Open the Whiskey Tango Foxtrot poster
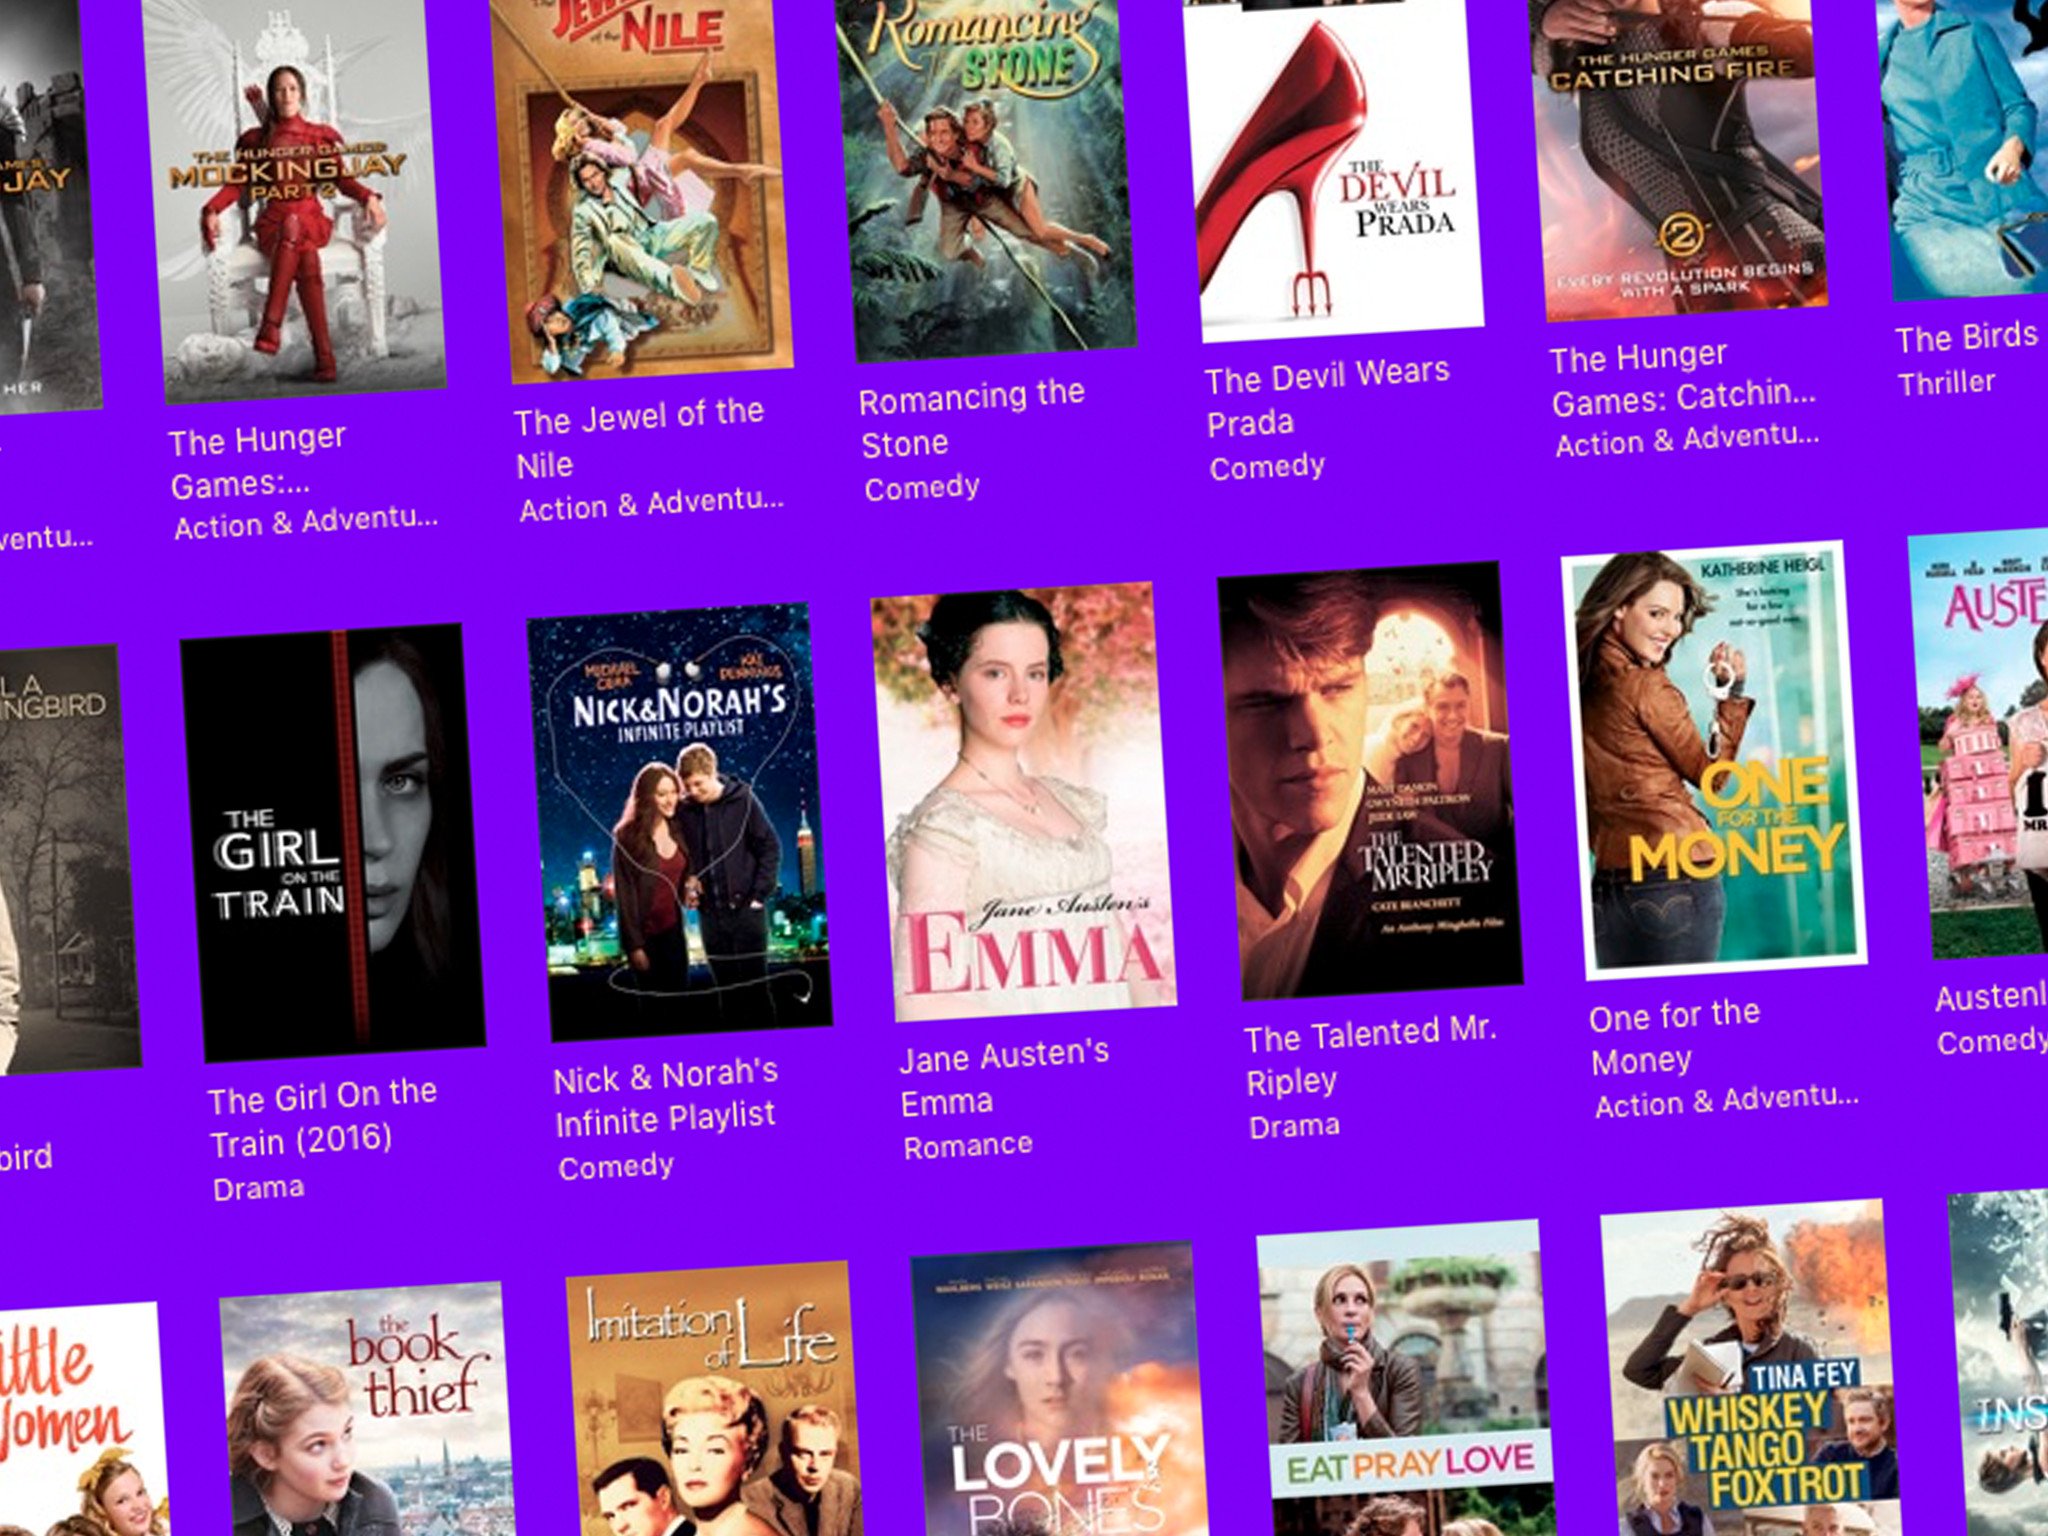Screen dimensions: 2048x1536 pos(1750,1368)
